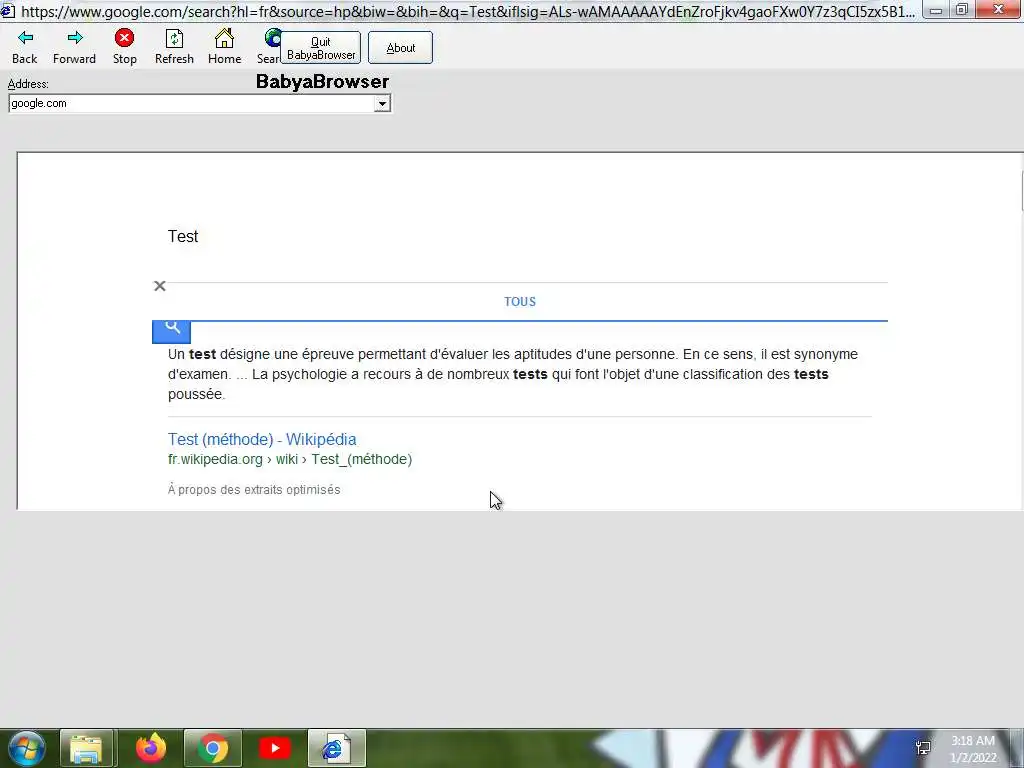Image resolution: width=1024 pixels, height=768 pixels.
Task: Open File Explorer from the taskbar
Action: pos(88,748)
